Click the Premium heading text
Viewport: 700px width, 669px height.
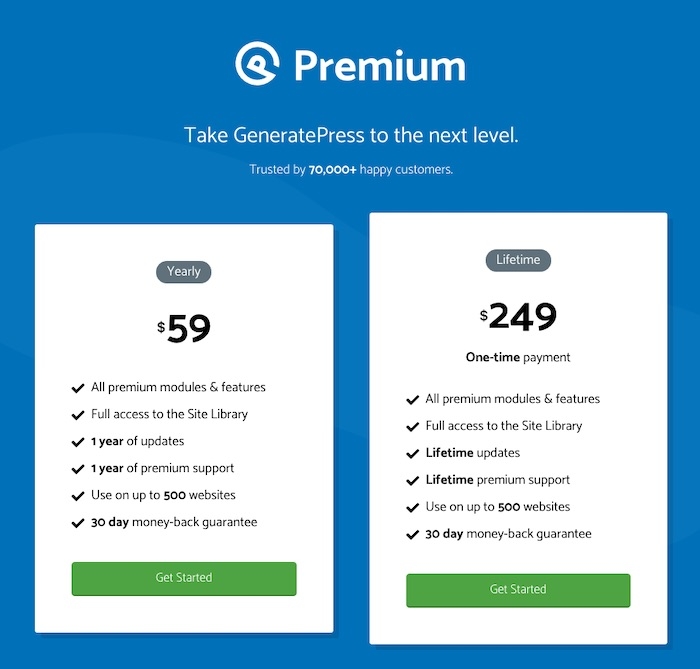coord(379,66)
